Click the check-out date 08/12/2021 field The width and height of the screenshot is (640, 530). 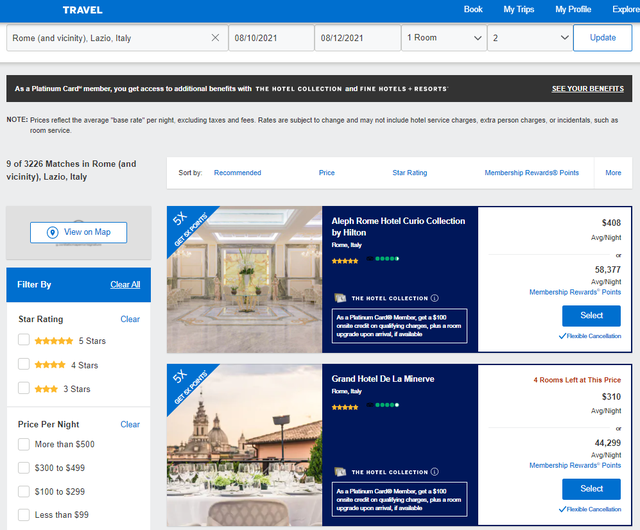[x=358, y=38]
